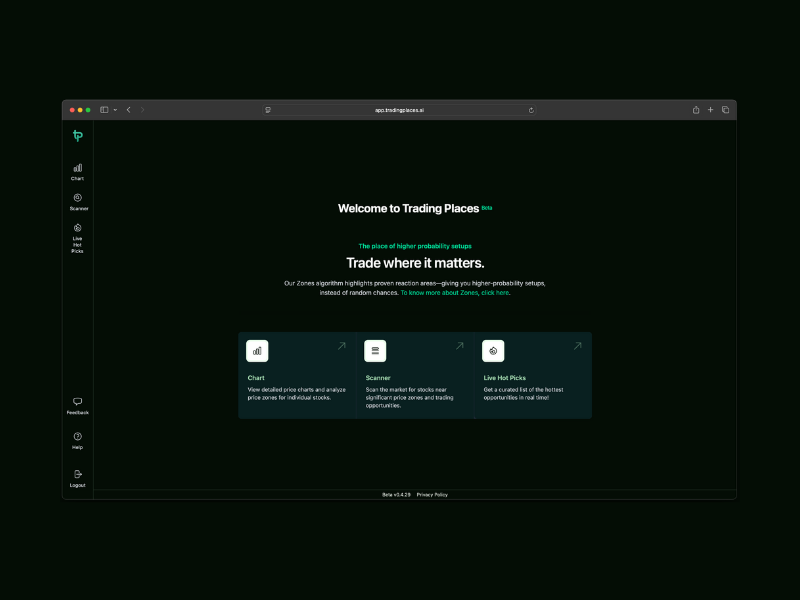Toggle the browser sidebar button
Screen dimensions: 800x600
tap(104, 110)
